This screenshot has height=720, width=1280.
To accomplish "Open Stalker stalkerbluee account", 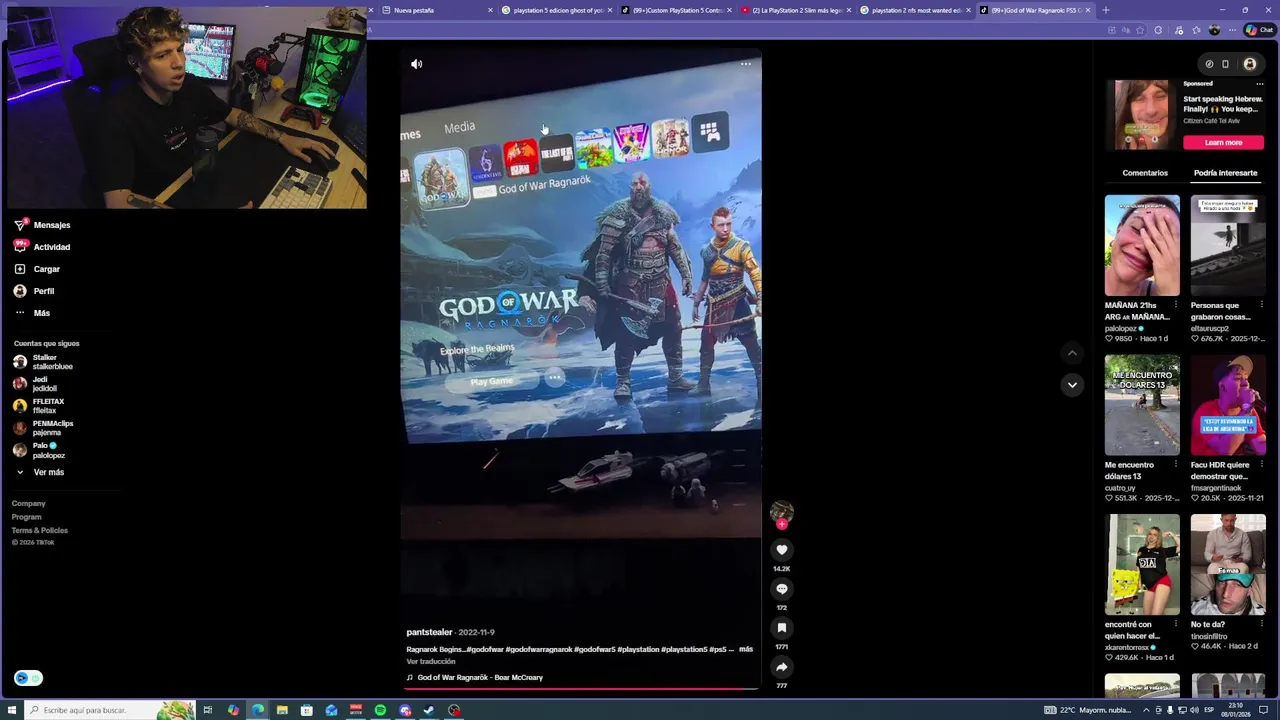I will click(x=43, y=362).
